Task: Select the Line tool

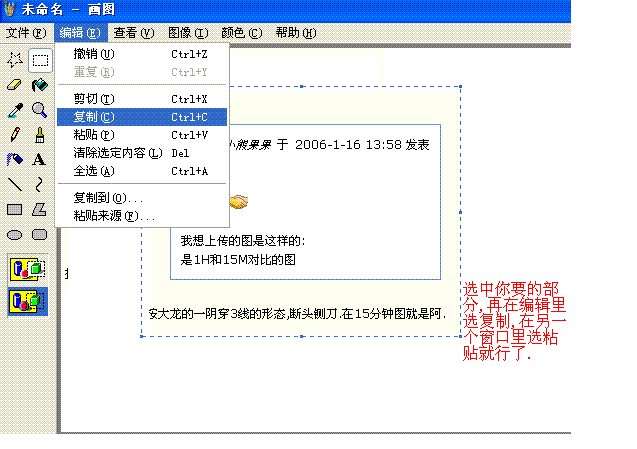Action: point(15,184)
